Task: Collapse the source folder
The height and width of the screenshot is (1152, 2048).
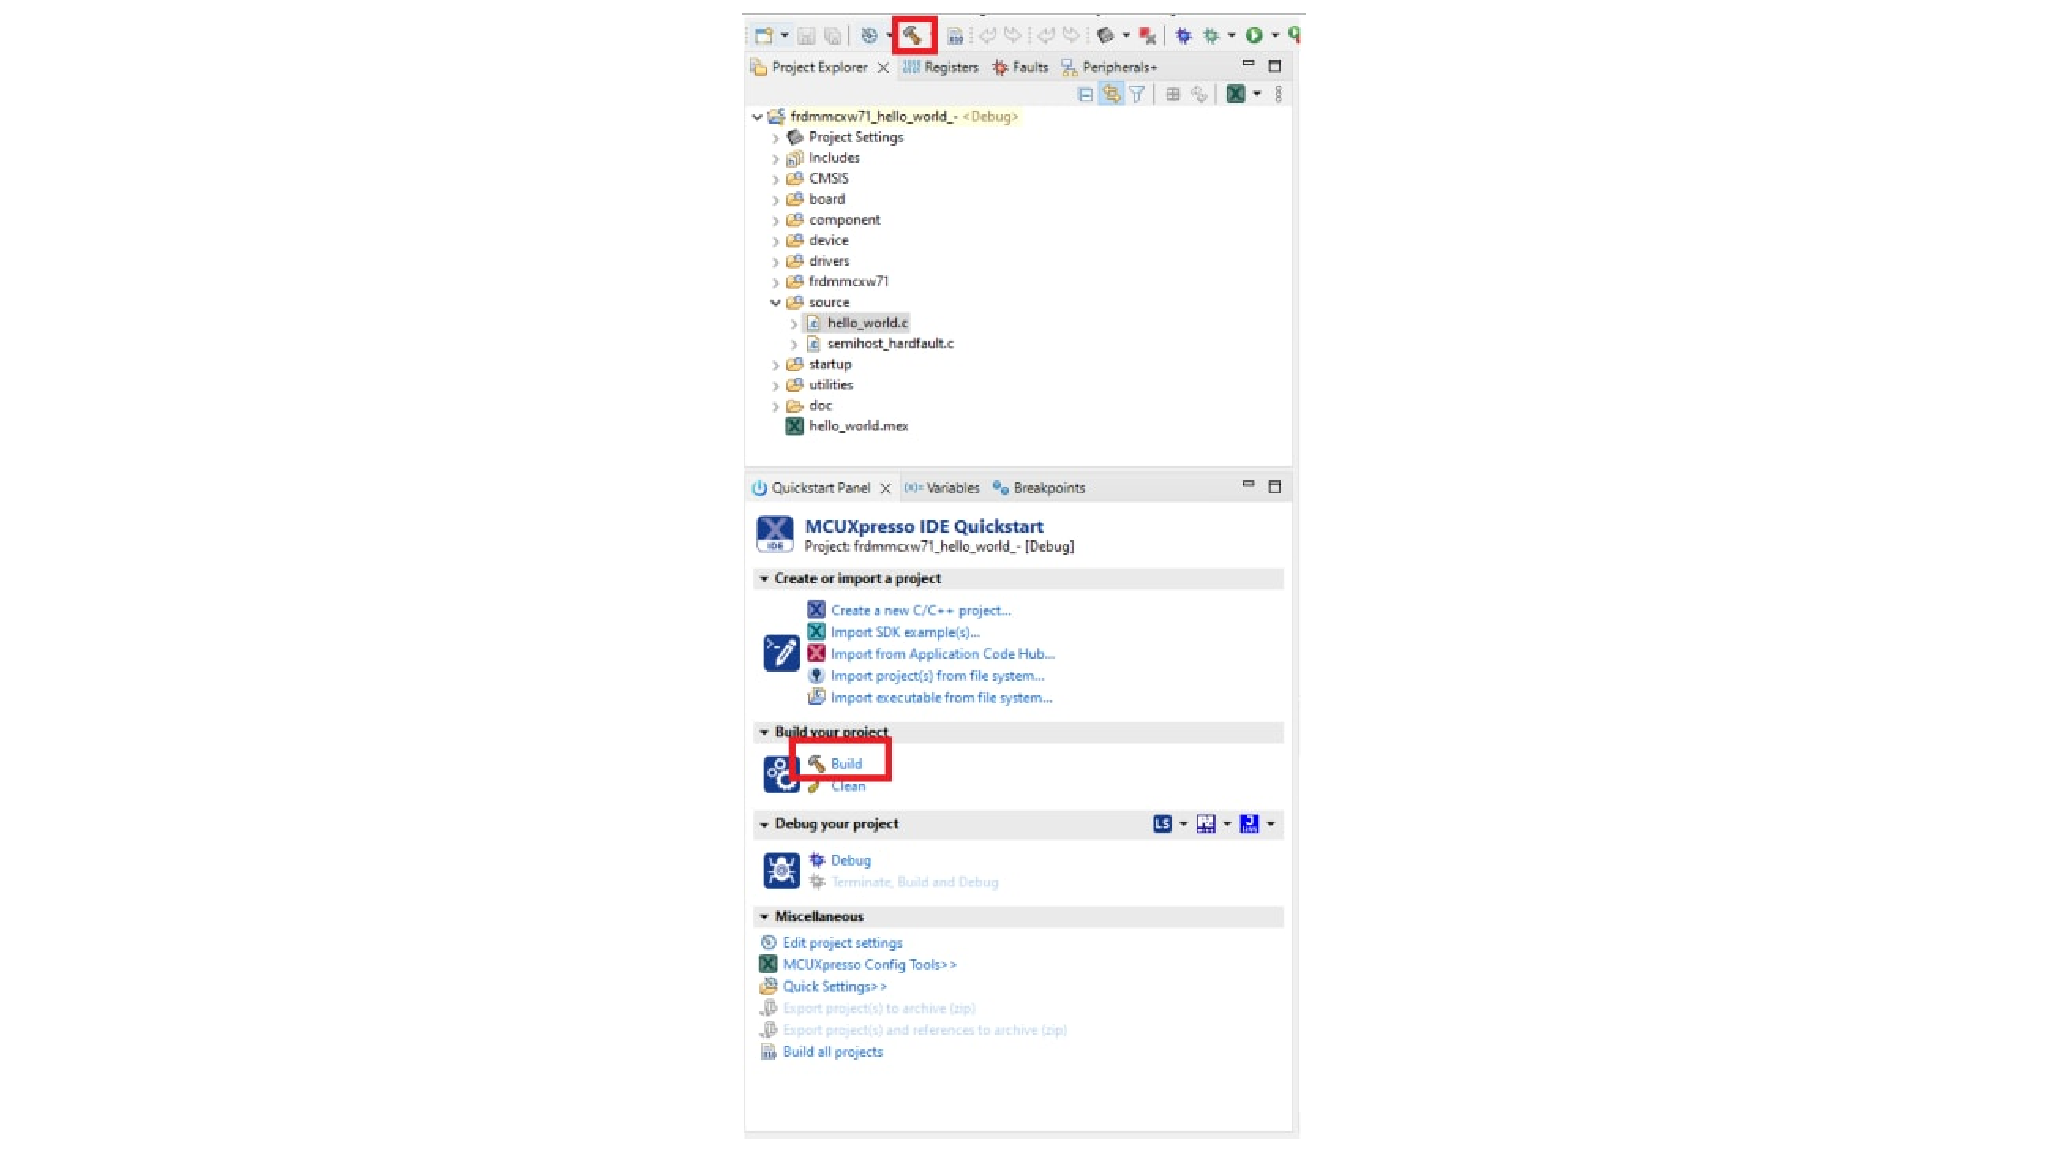Action: (775, 302)
